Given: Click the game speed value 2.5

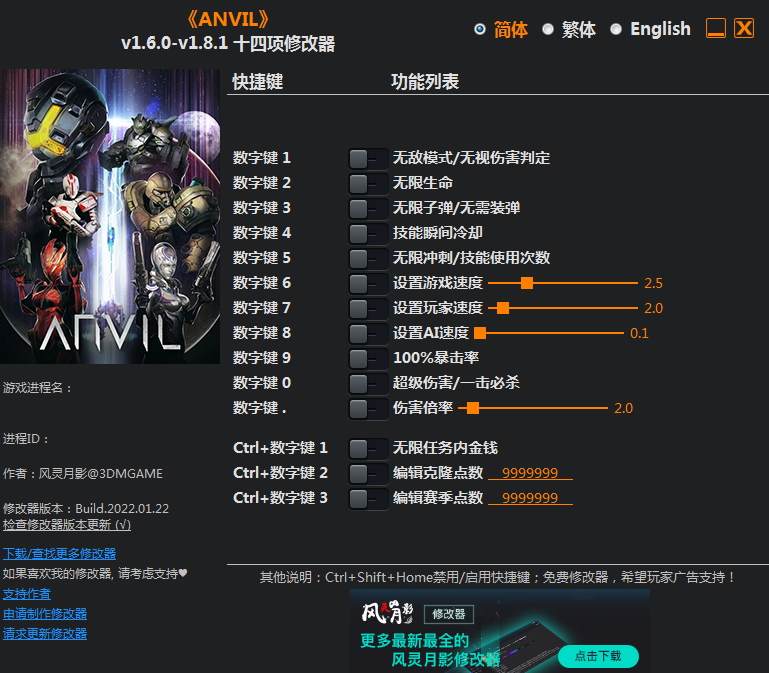Looking at the screenshot, I should click(653, 284).
